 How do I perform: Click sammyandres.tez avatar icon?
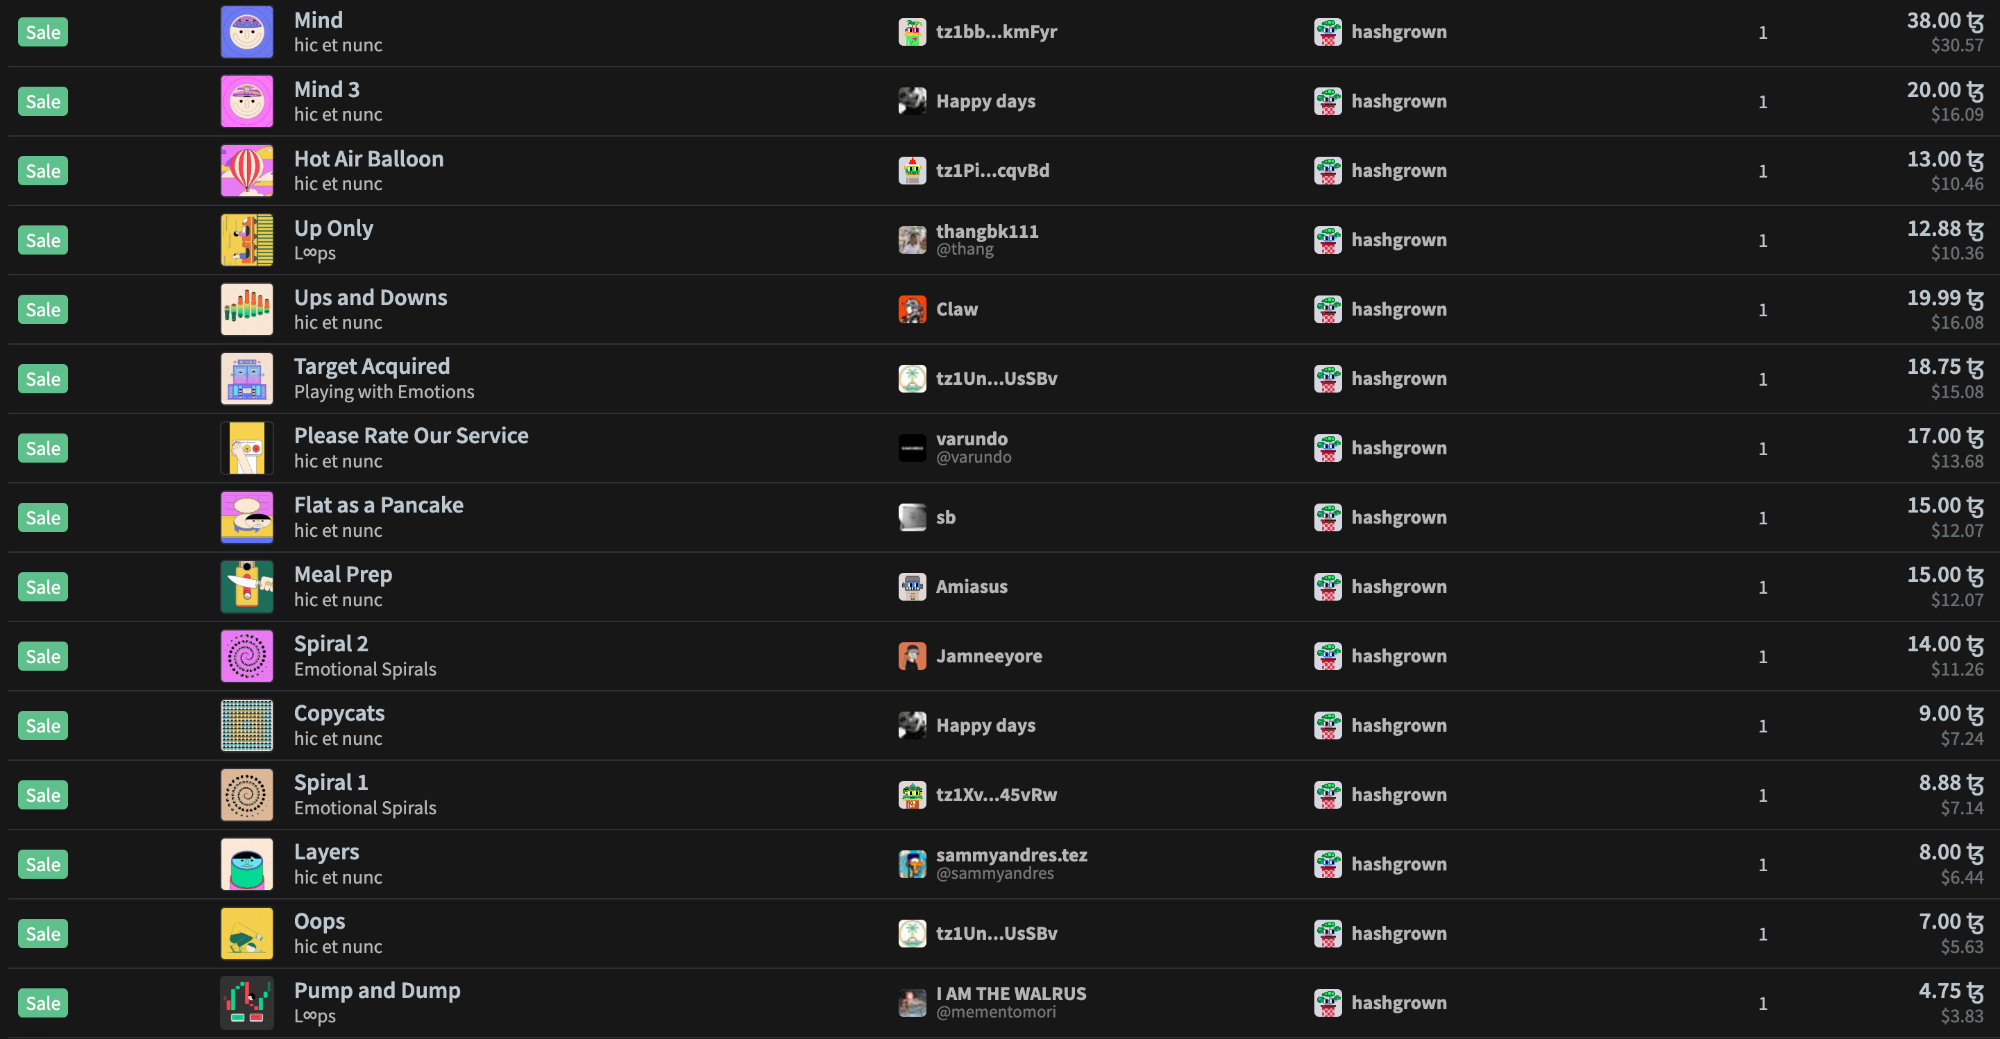point(912,864)
